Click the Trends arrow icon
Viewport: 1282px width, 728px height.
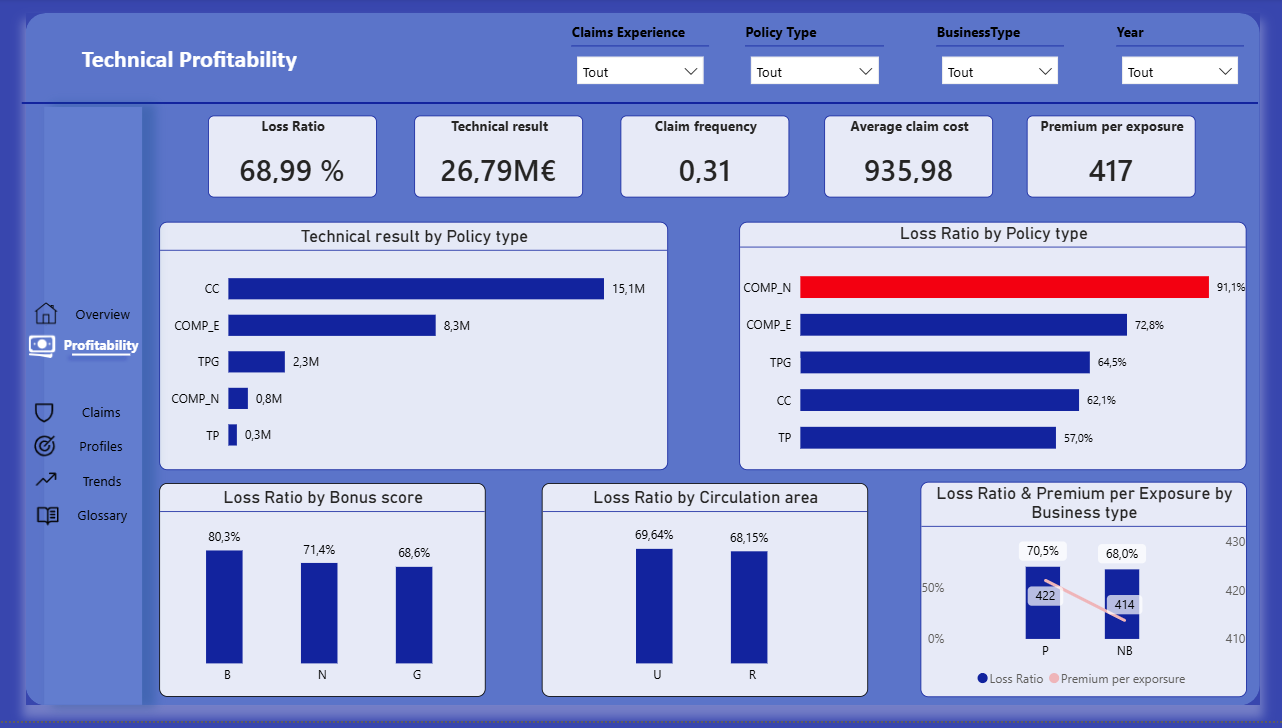pos(46,481)
